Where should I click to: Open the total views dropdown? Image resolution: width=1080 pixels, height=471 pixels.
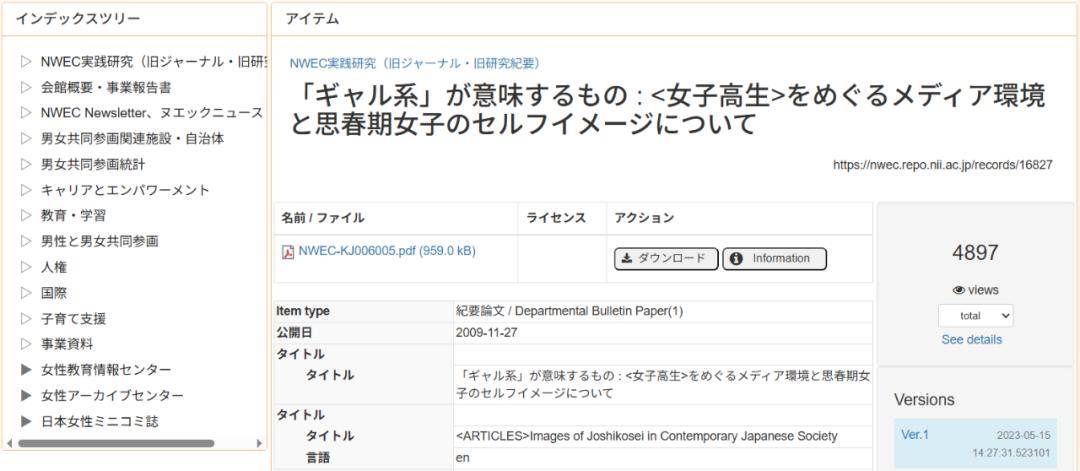[975, 315]
